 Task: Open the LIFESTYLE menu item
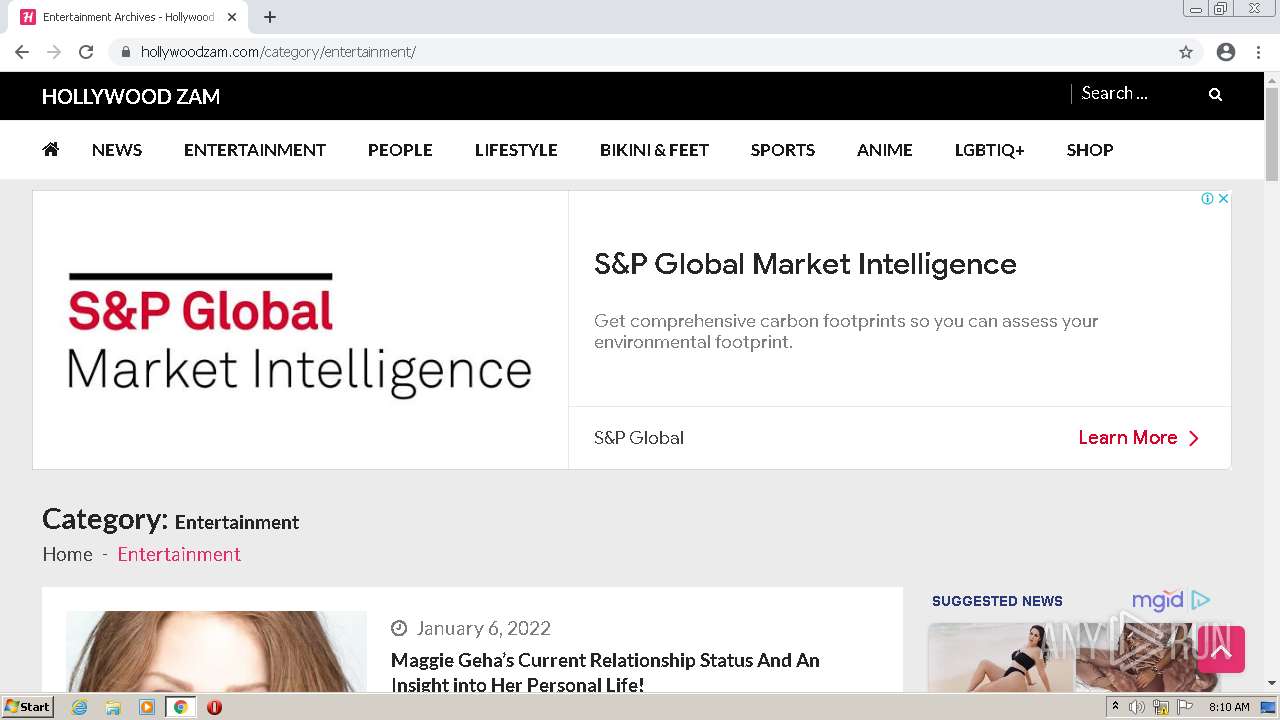[516, 150]
